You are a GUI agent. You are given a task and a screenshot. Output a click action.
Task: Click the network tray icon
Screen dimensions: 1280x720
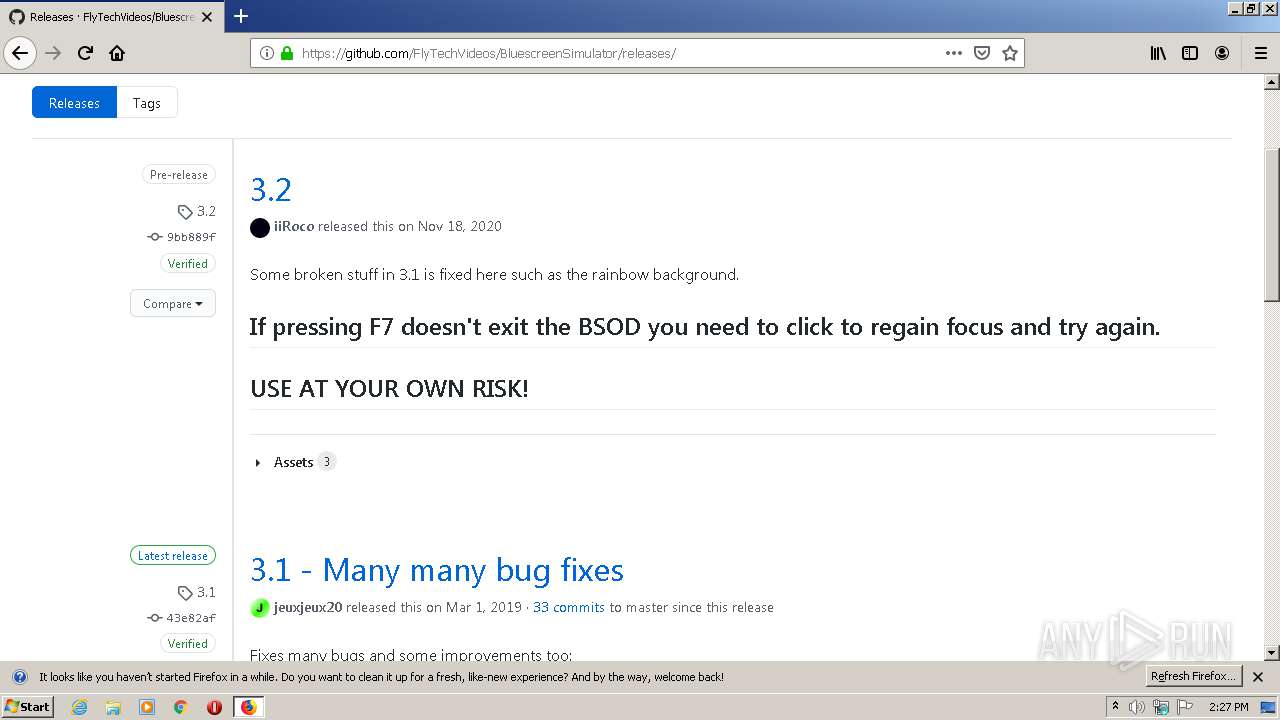click(x=1161, y=707)
